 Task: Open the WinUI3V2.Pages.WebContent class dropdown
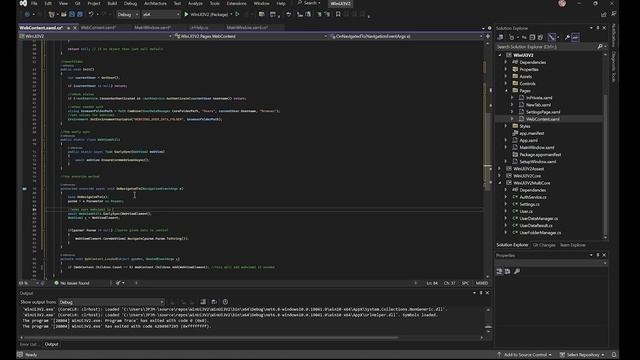point(251,36)
